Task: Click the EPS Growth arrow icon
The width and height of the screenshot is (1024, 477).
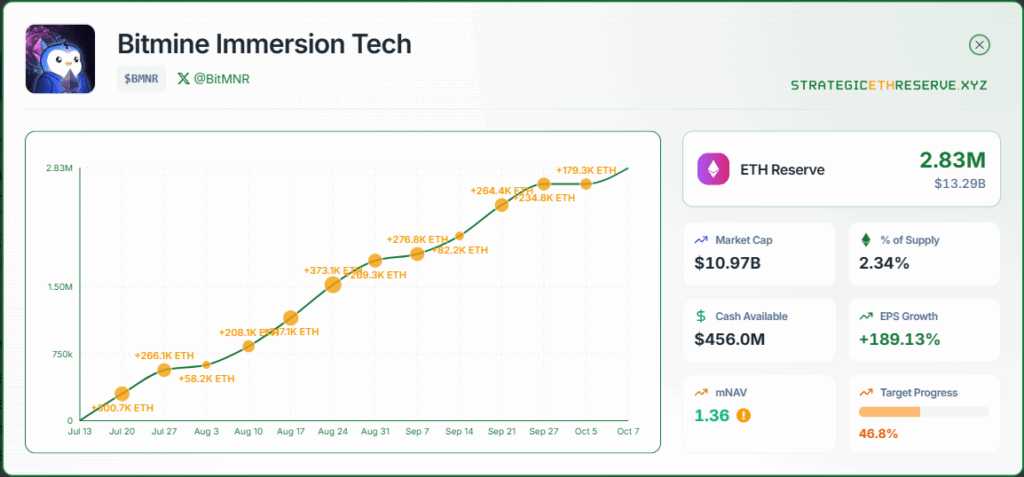Action: [866, 316]
